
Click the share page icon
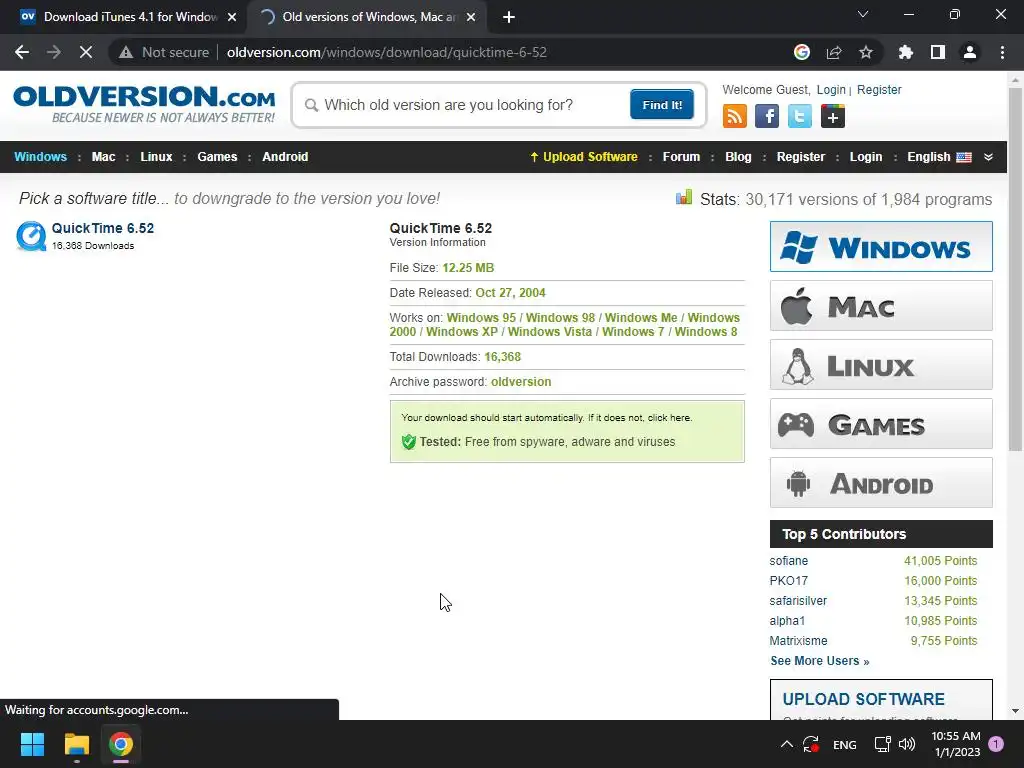coord(834,52)
